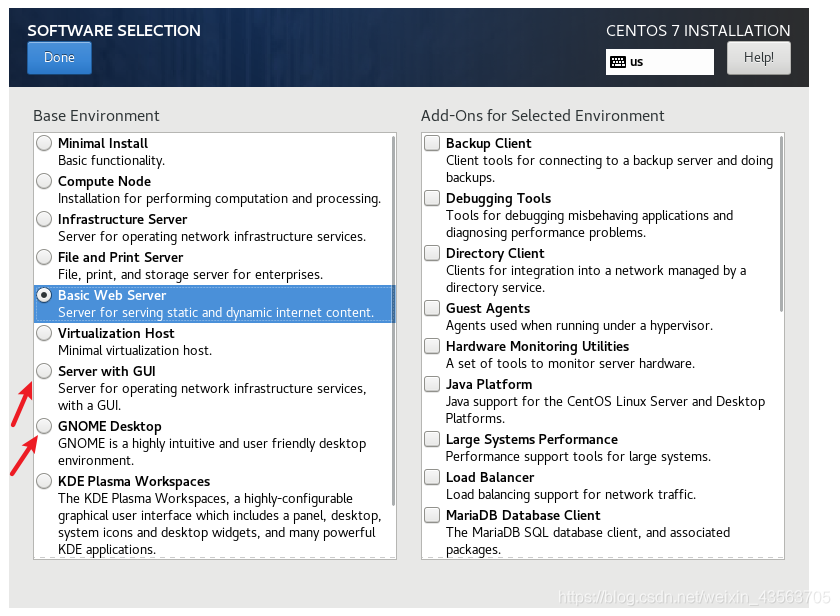The image size is (840, 616).
Task: Click 'Agents used when running under a hypervisor.'
Action: 579,326
